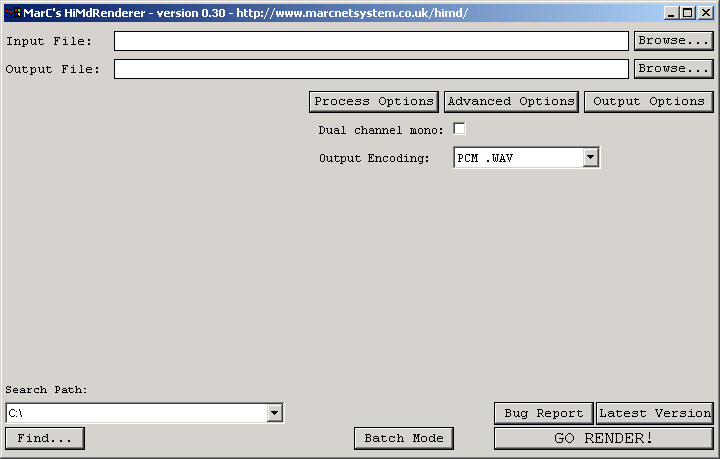The width and height of the screenshot is (720, 459).
Task: Open the Search Path dropdown arrow
Action: 275,413
